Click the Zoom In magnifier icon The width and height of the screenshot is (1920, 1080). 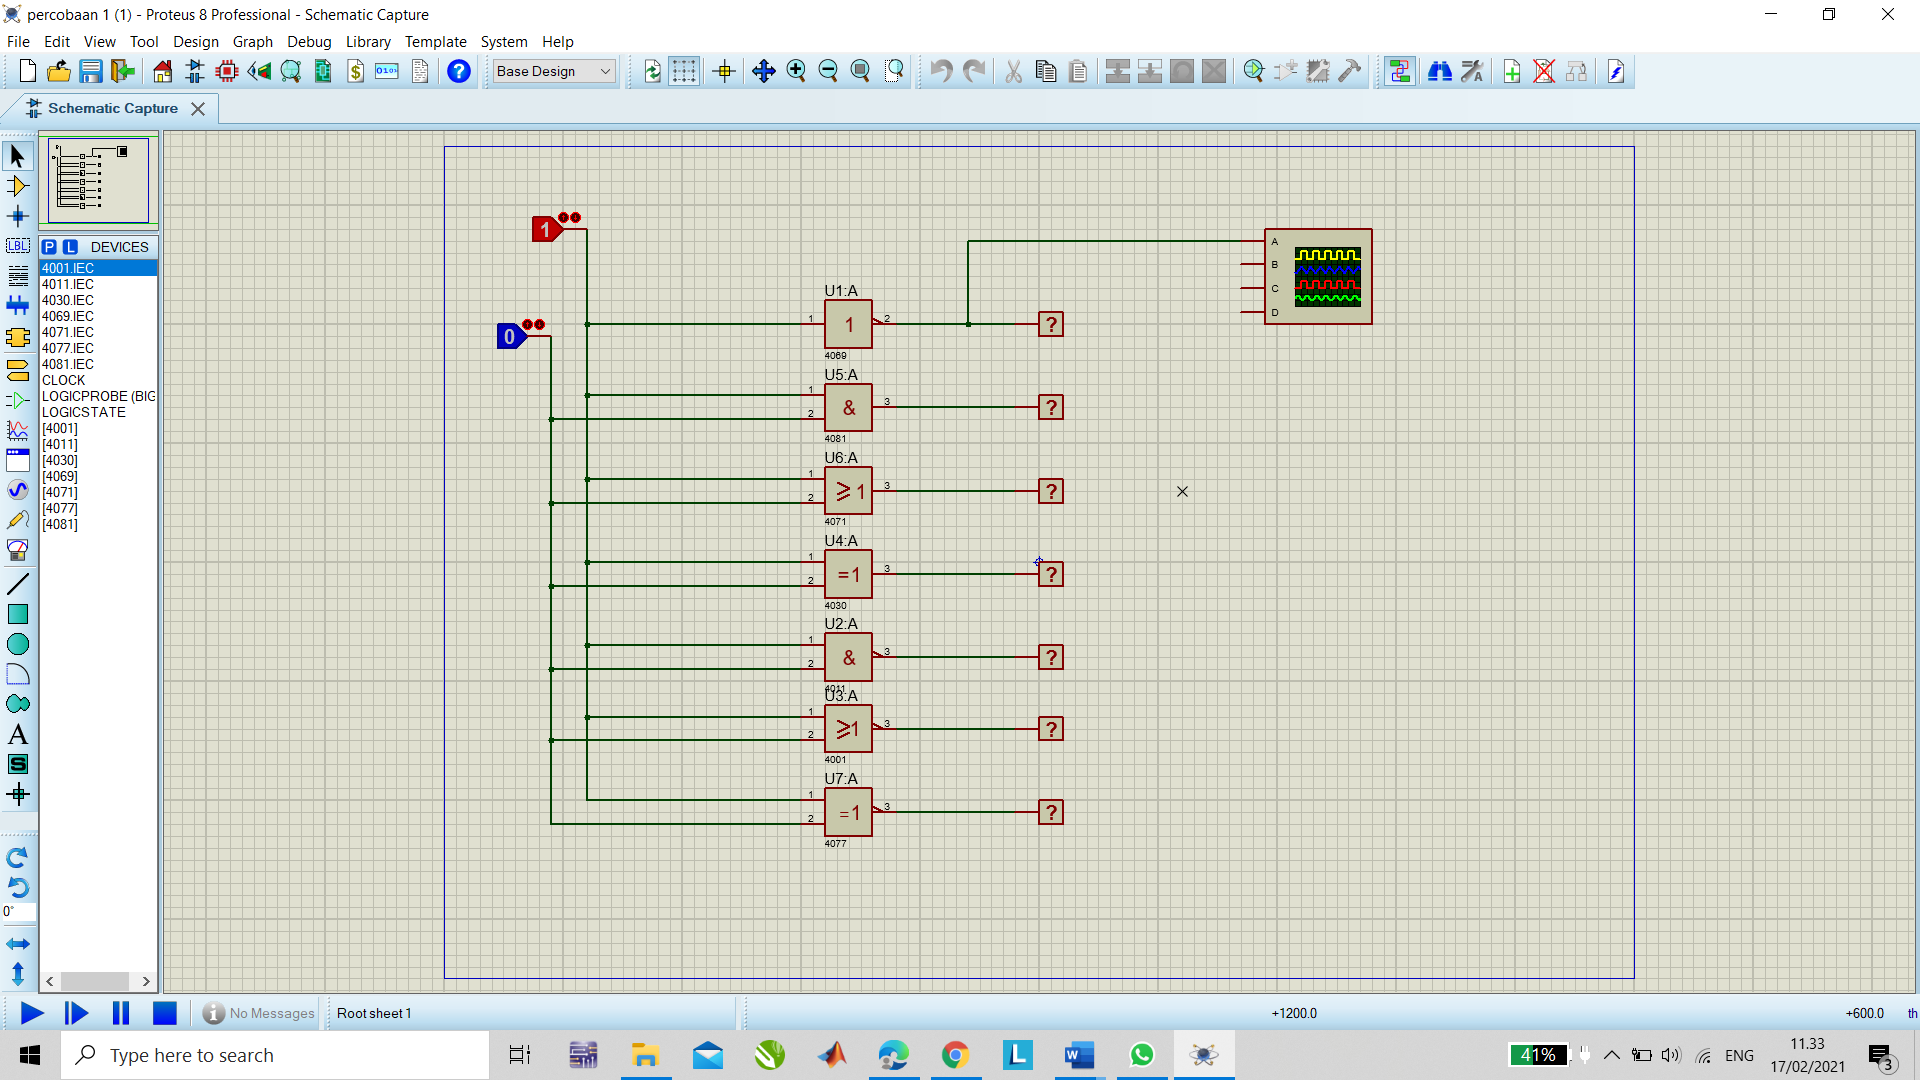tap(796, 71)
